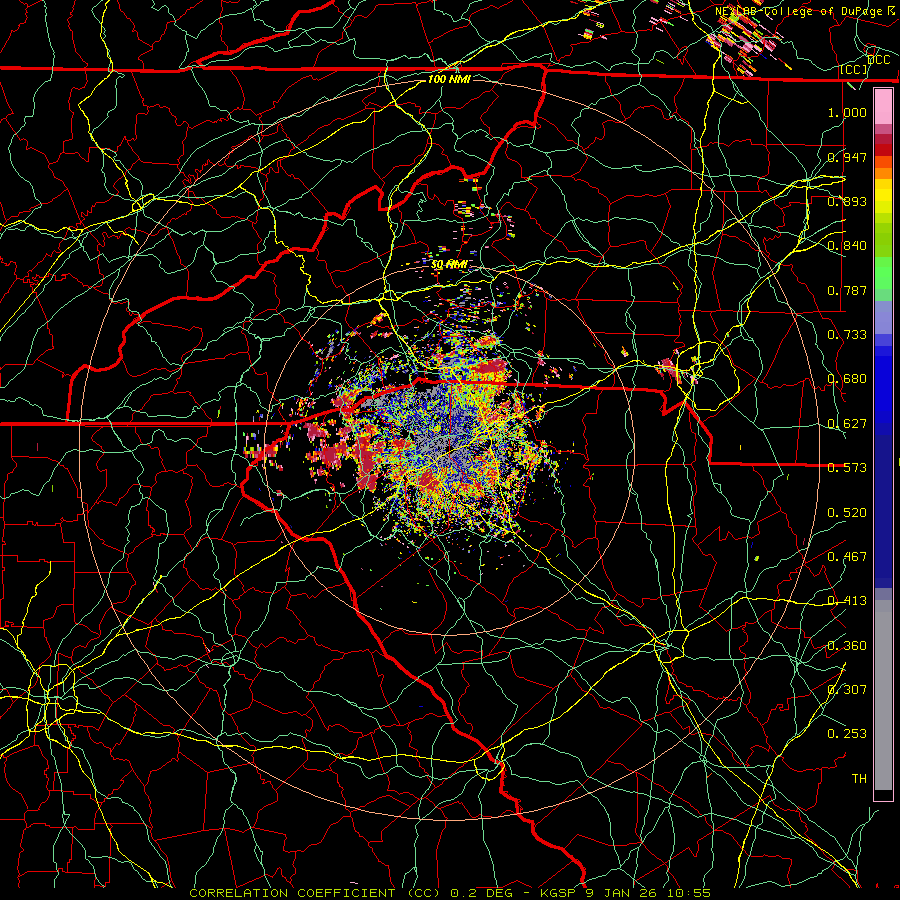The height and width of the screenshot is (900, 900).
Task: Pick the "0.627" scale label
Action: 847,423
